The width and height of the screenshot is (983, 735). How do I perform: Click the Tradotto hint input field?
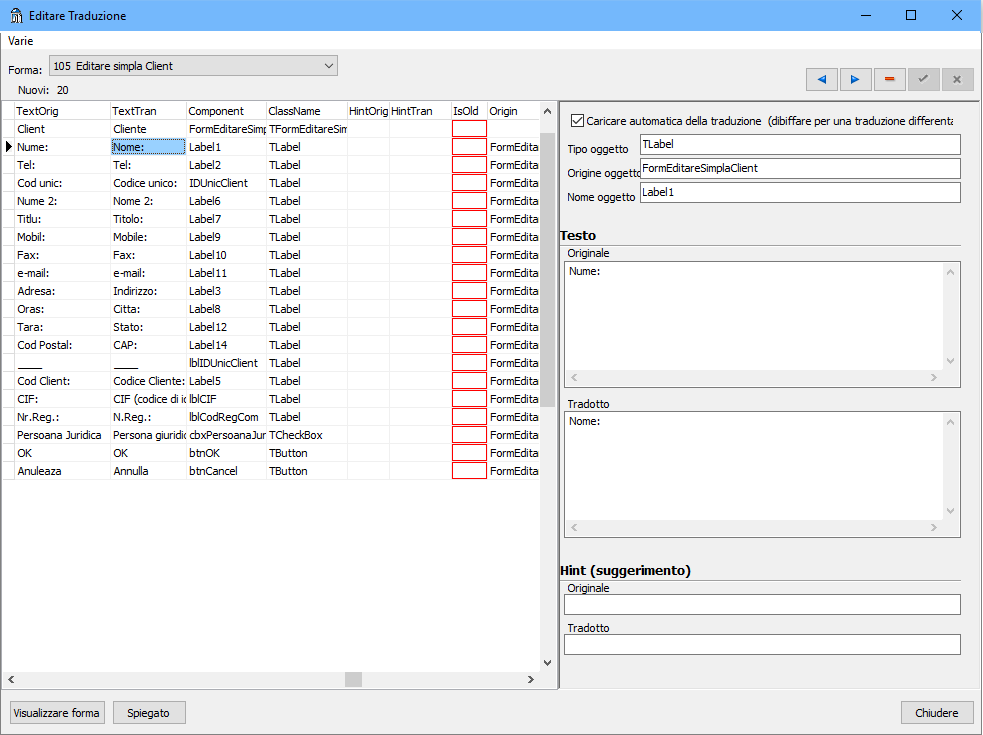click(761, 645)
